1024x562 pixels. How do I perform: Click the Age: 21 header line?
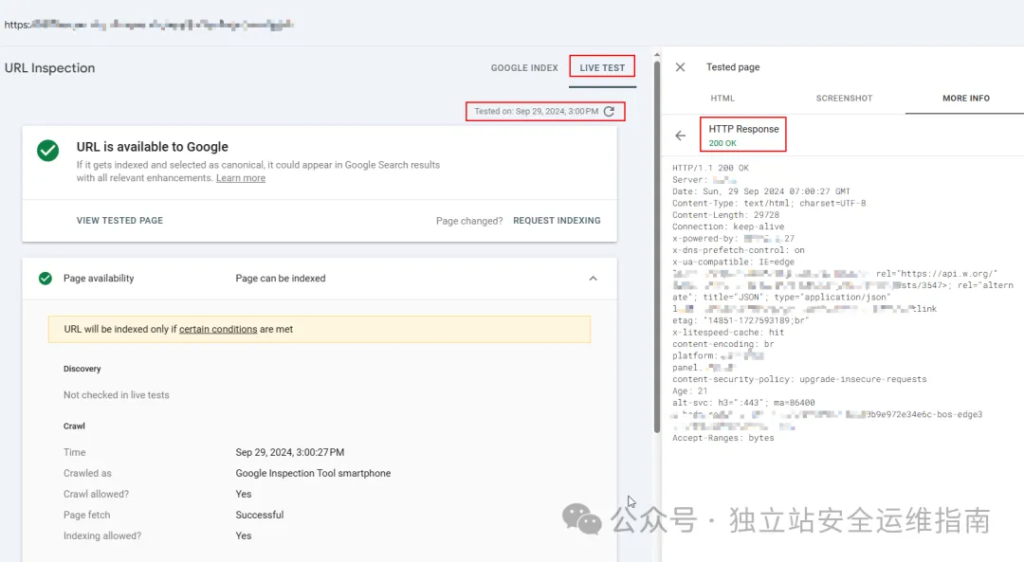point(690,391)
